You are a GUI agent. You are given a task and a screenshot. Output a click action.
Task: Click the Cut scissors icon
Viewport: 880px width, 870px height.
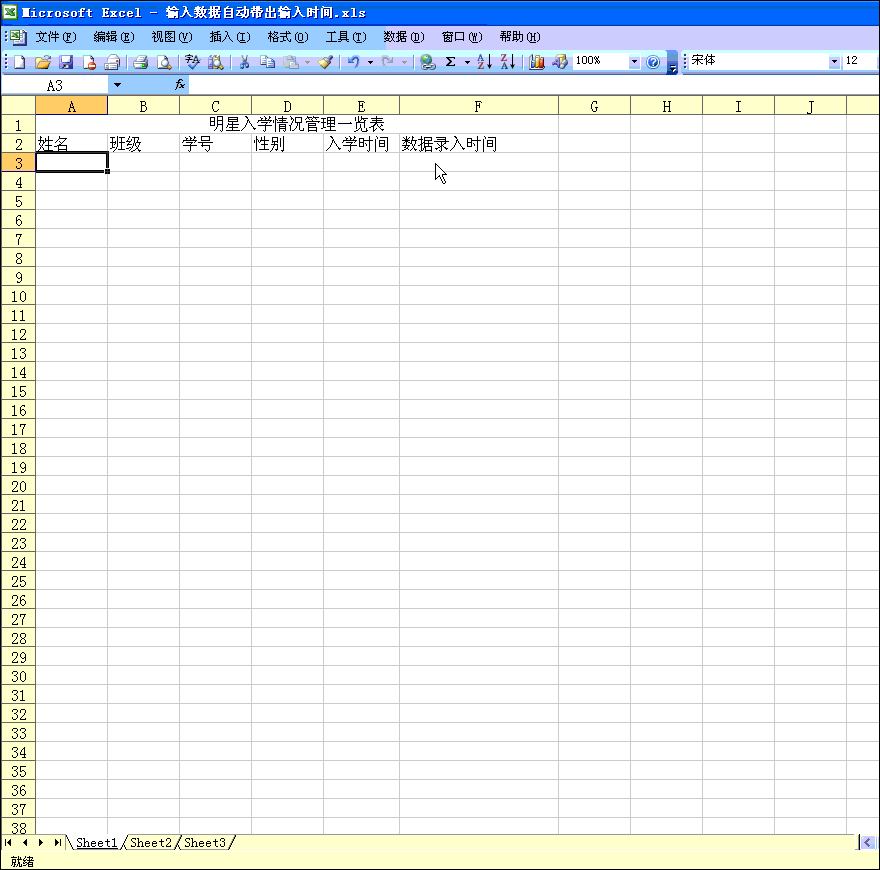(243, 62)
